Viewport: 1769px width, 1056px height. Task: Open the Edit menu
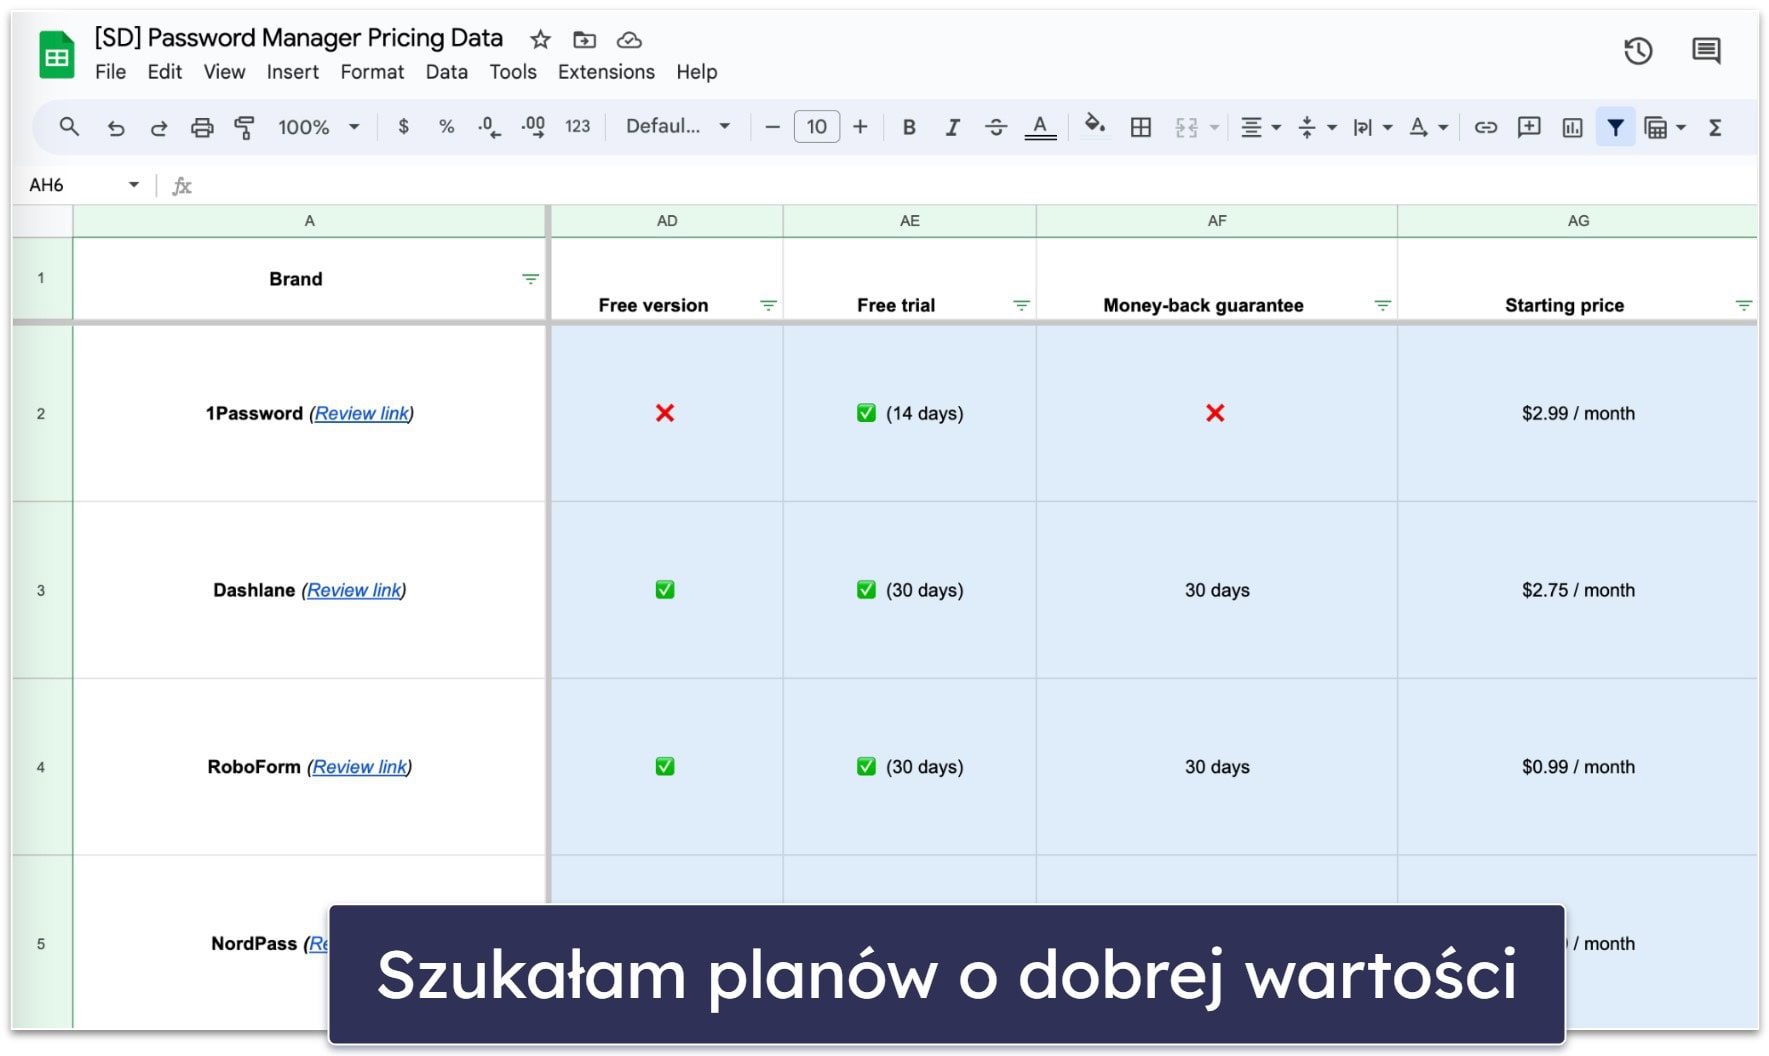coord(165,72)
